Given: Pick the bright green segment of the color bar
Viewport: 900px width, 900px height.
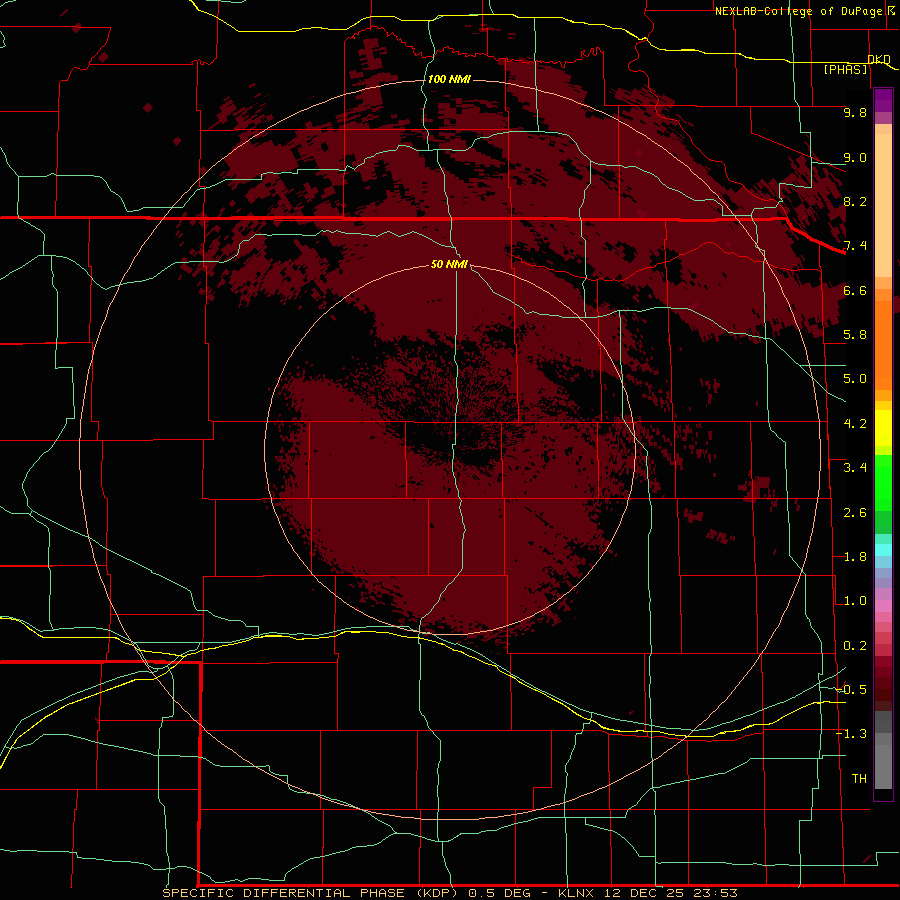Looking at the screenshot, I should [883, 482].
